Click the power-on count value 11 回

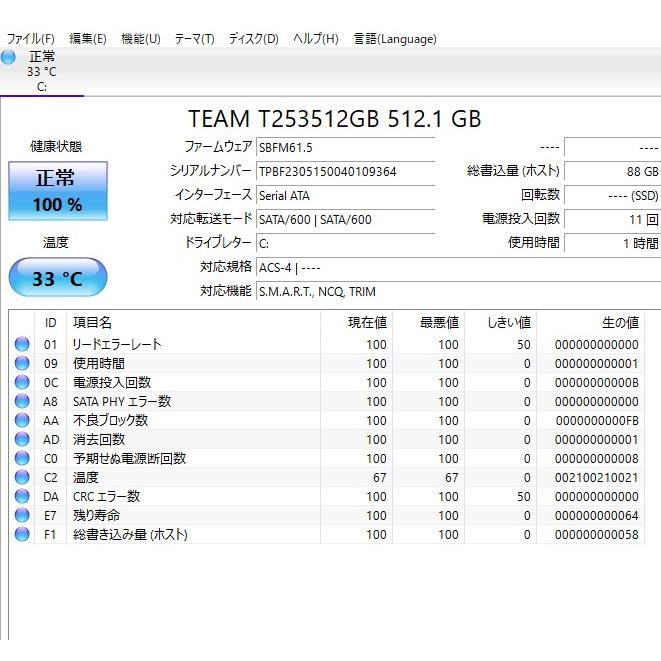tap(613, 220)
